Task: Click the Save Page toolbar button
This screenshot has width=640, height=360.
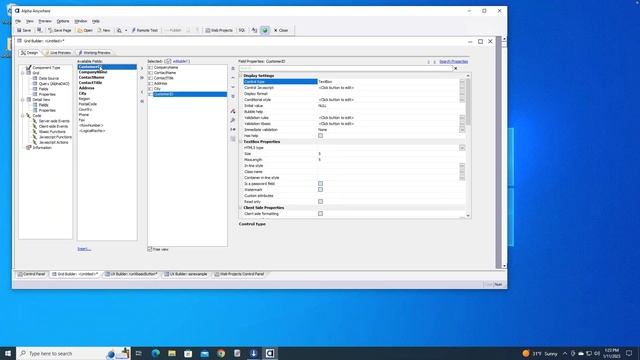Action: pyautogui.click(x=60, y=30)
